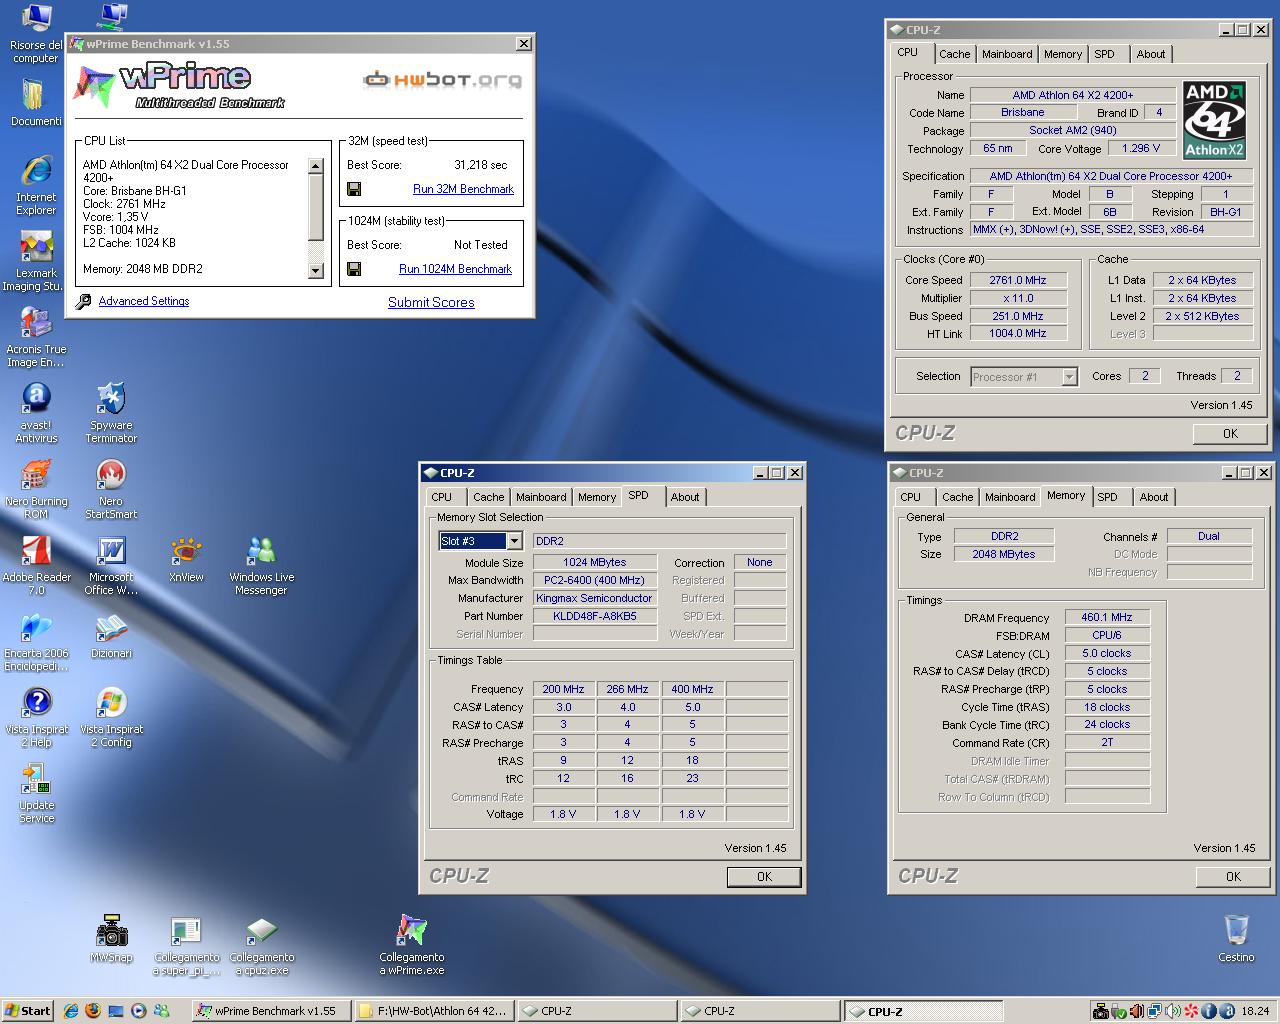The width and height of the screenshot is (1280, 1024).
Task: Open Vista Inspirat 2 Help icon
Action: (x=36, y=717)
